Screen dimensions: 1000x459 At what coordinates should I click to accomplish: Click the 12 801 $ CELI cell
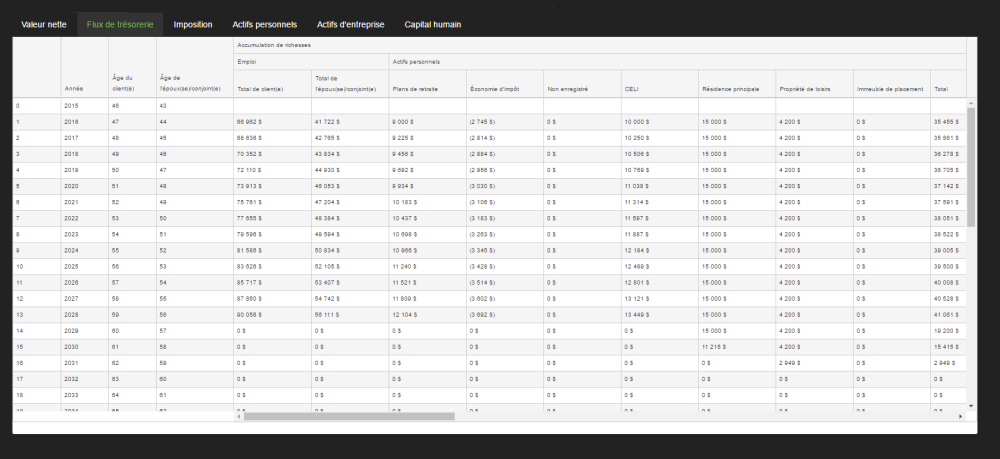(660, 282)
